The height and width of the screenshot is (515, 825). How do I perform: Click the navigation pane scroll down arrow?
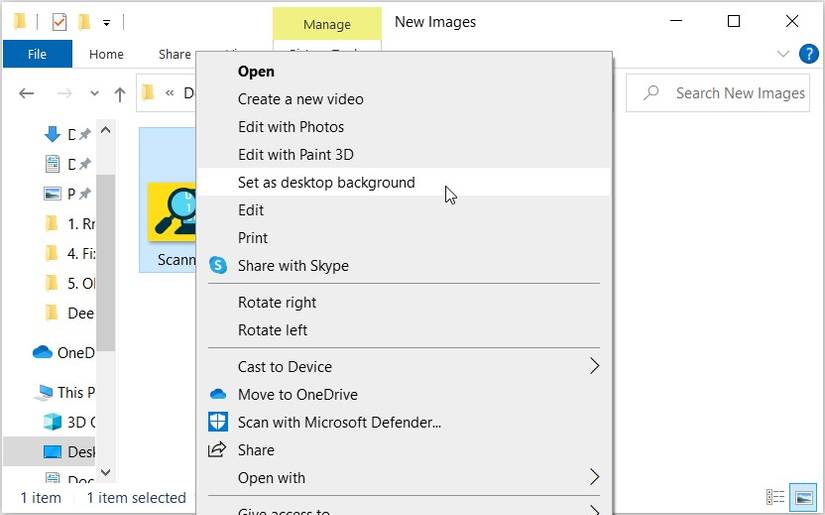click(106, 472)
